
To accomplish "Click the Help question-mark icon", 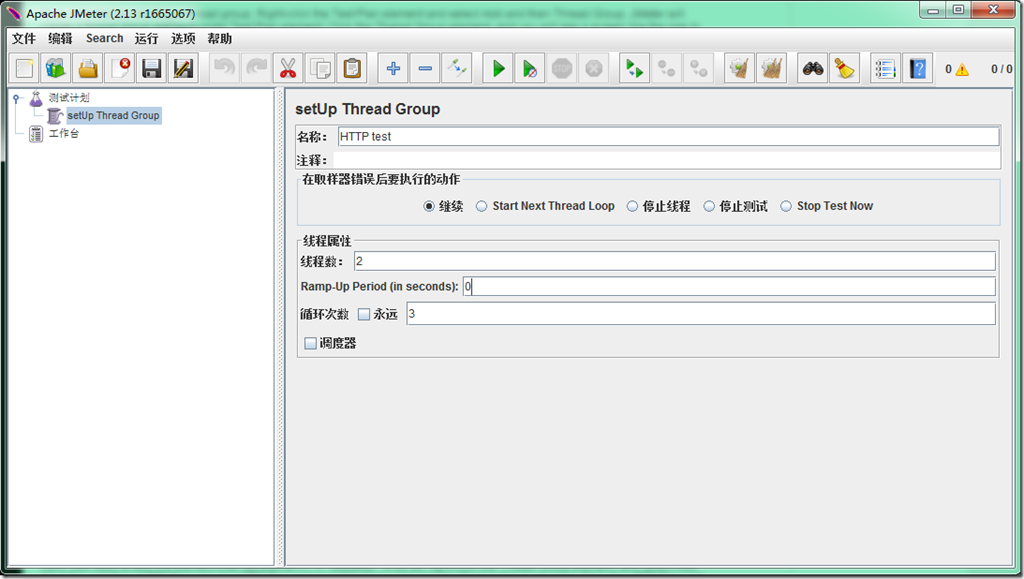I will coord(918,68).
